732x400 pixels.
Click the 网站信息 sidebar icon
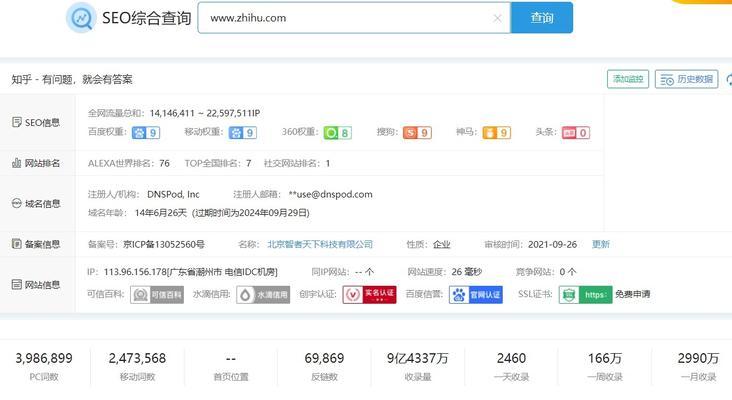coord(17,284)
